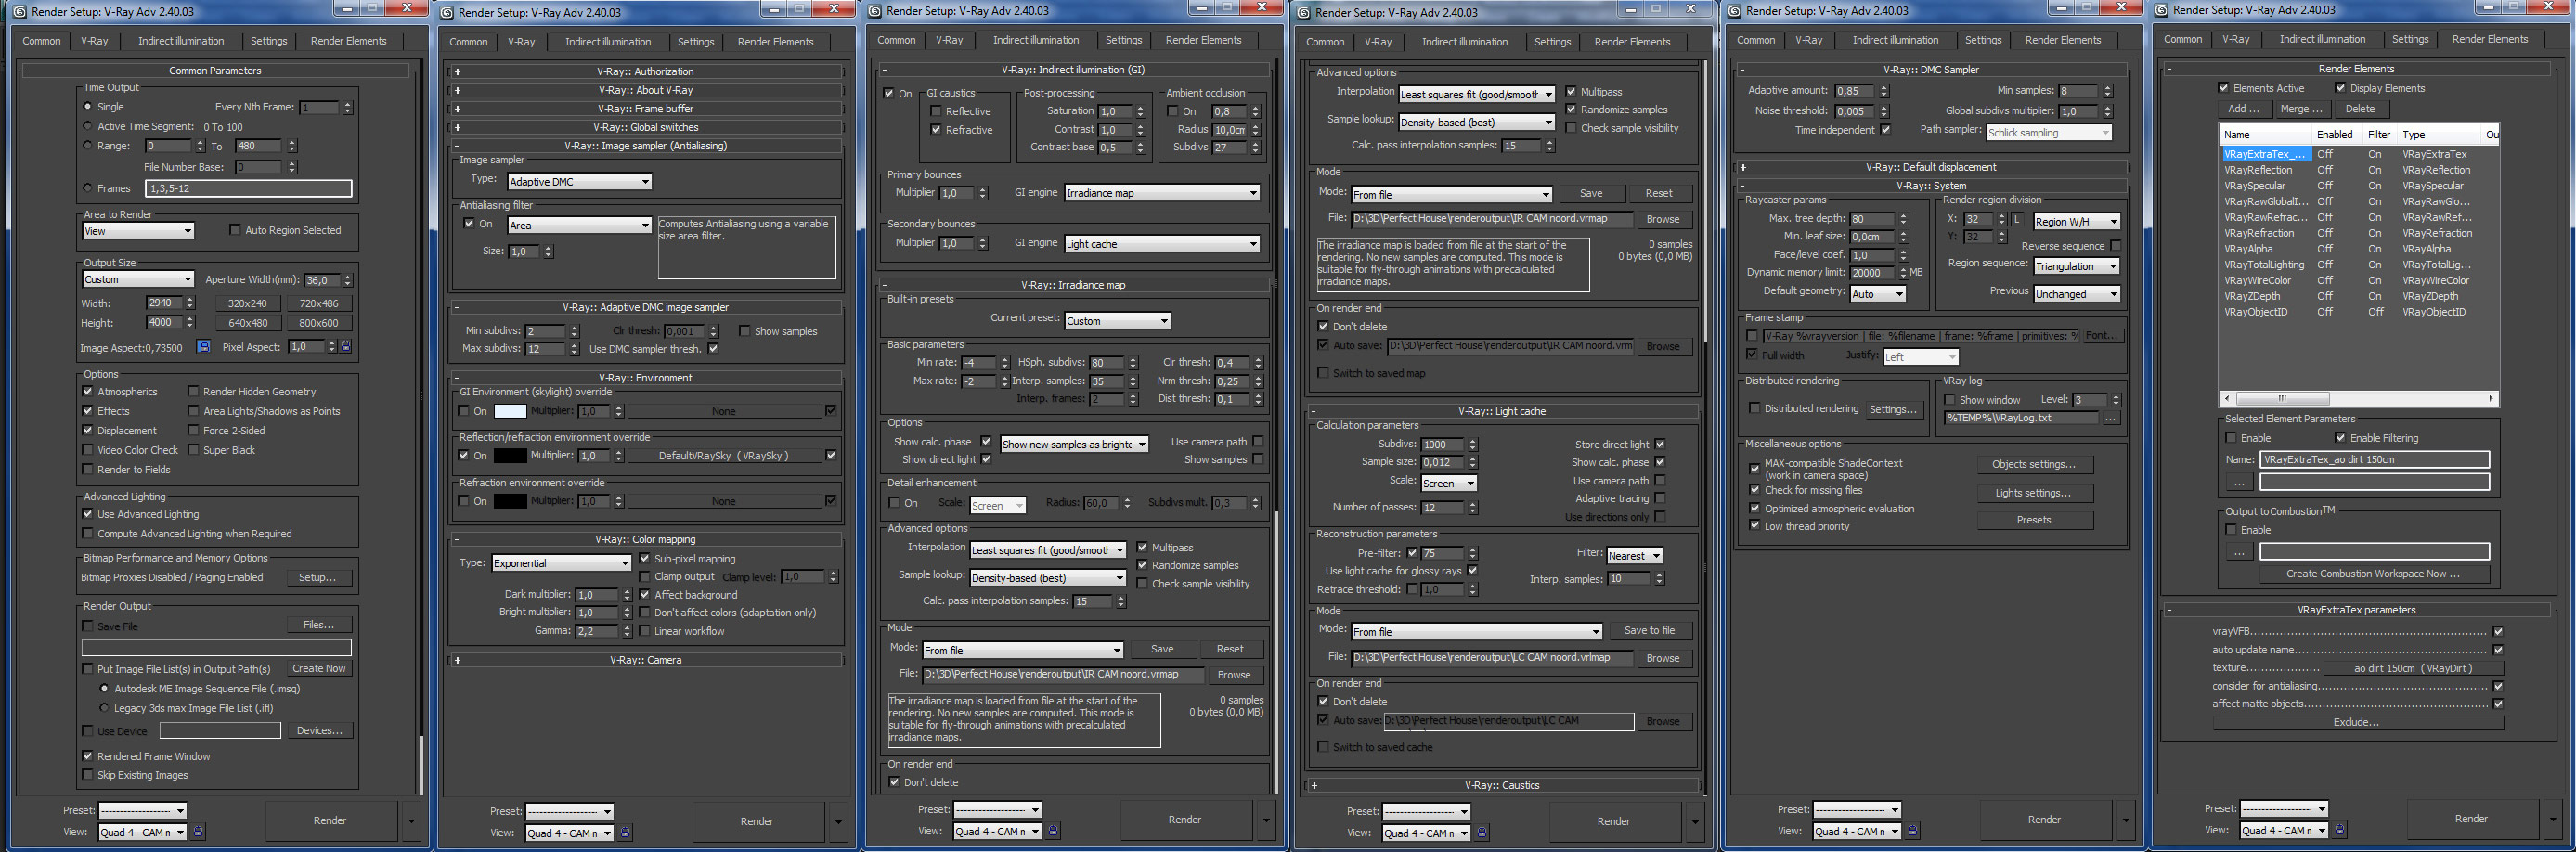Select VRayZDepth row in elements list

tap(2357, 296)
